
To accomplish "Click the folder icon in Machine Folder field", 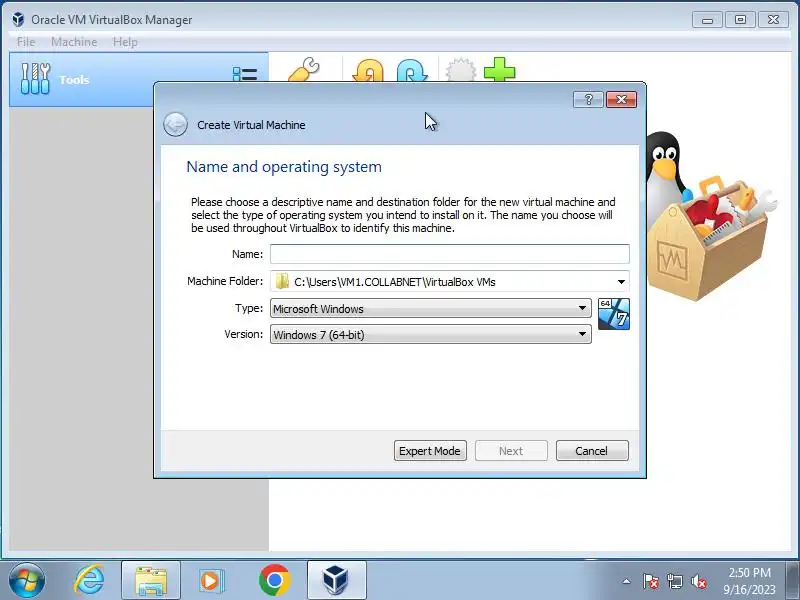I will coord(282,282).
